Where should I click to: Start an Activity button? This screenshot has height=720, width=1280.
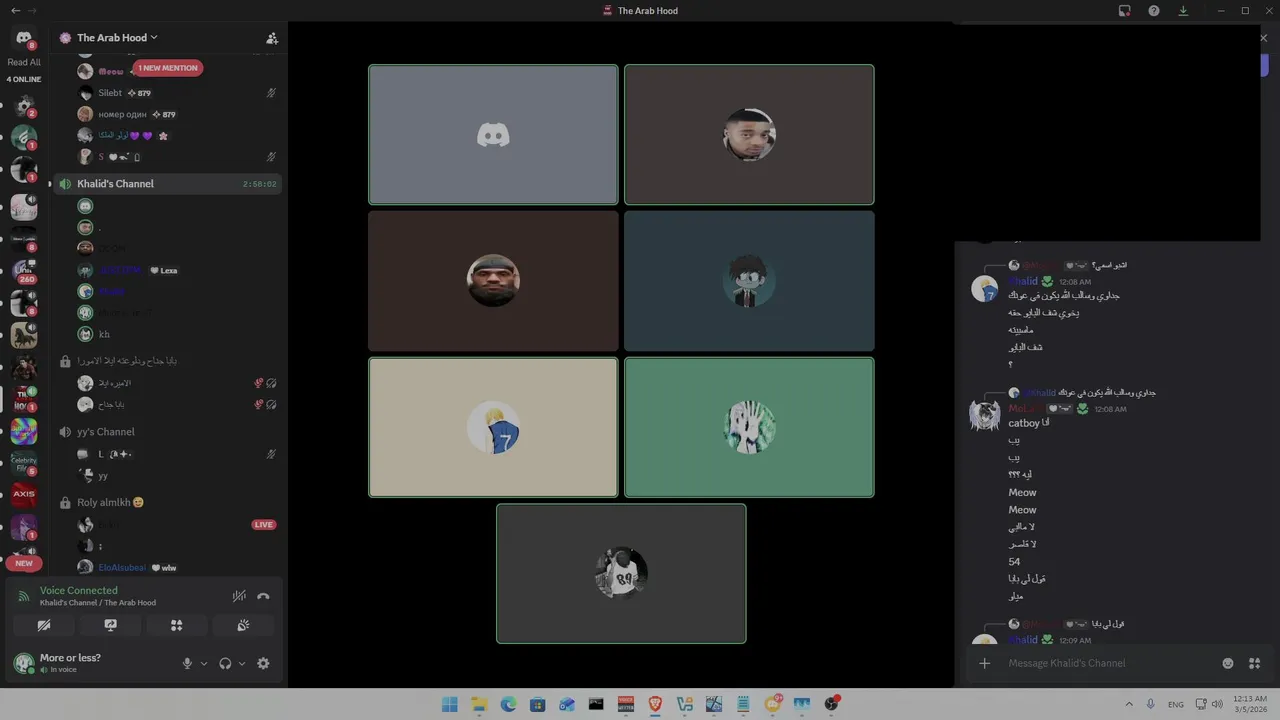[176, 625]
